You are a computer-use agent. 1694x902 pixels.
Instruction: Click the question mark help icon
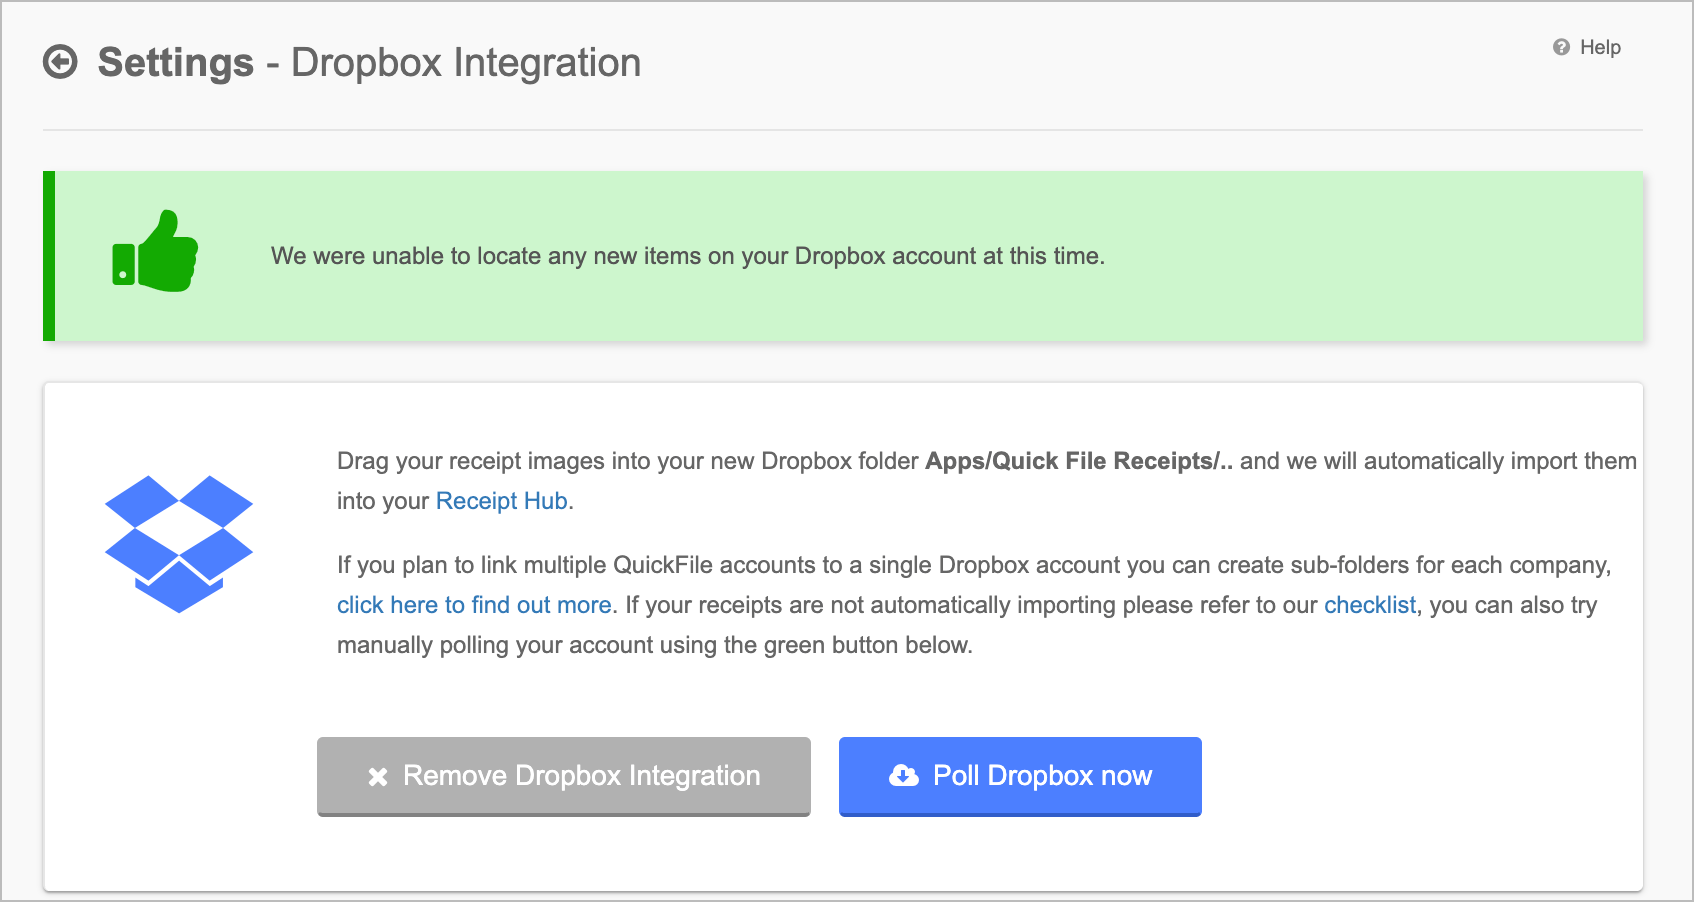click(1561, 47)
